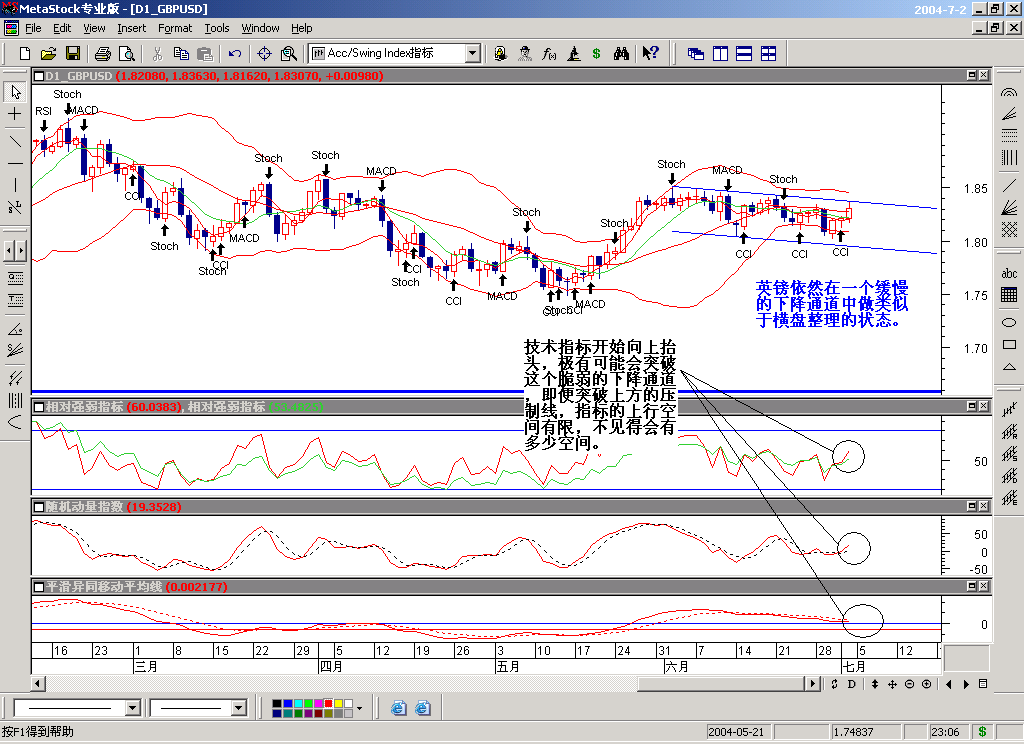Click the system tester dollar icon
This screenshot has width=1024, height=744.
596,53
